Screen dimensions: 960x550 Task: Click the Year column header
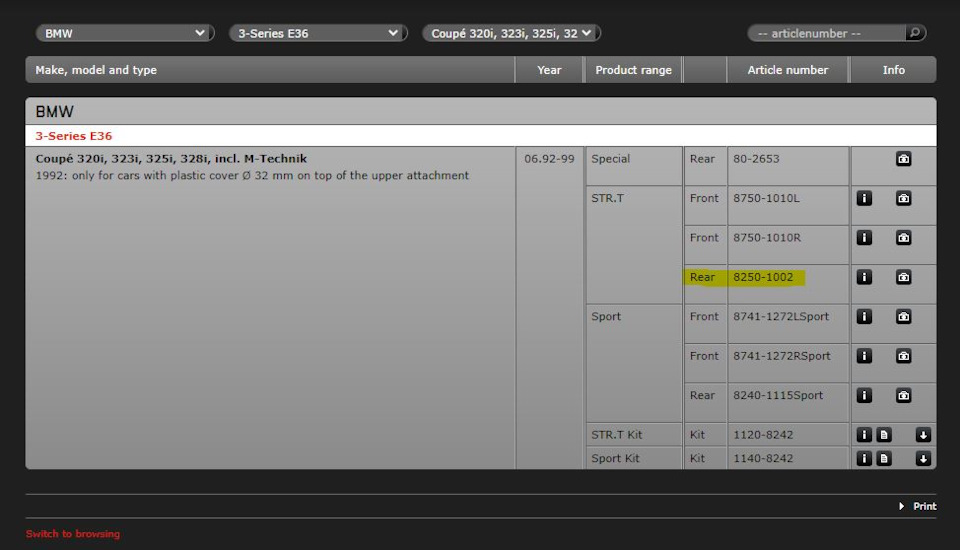tap(549, 70)
